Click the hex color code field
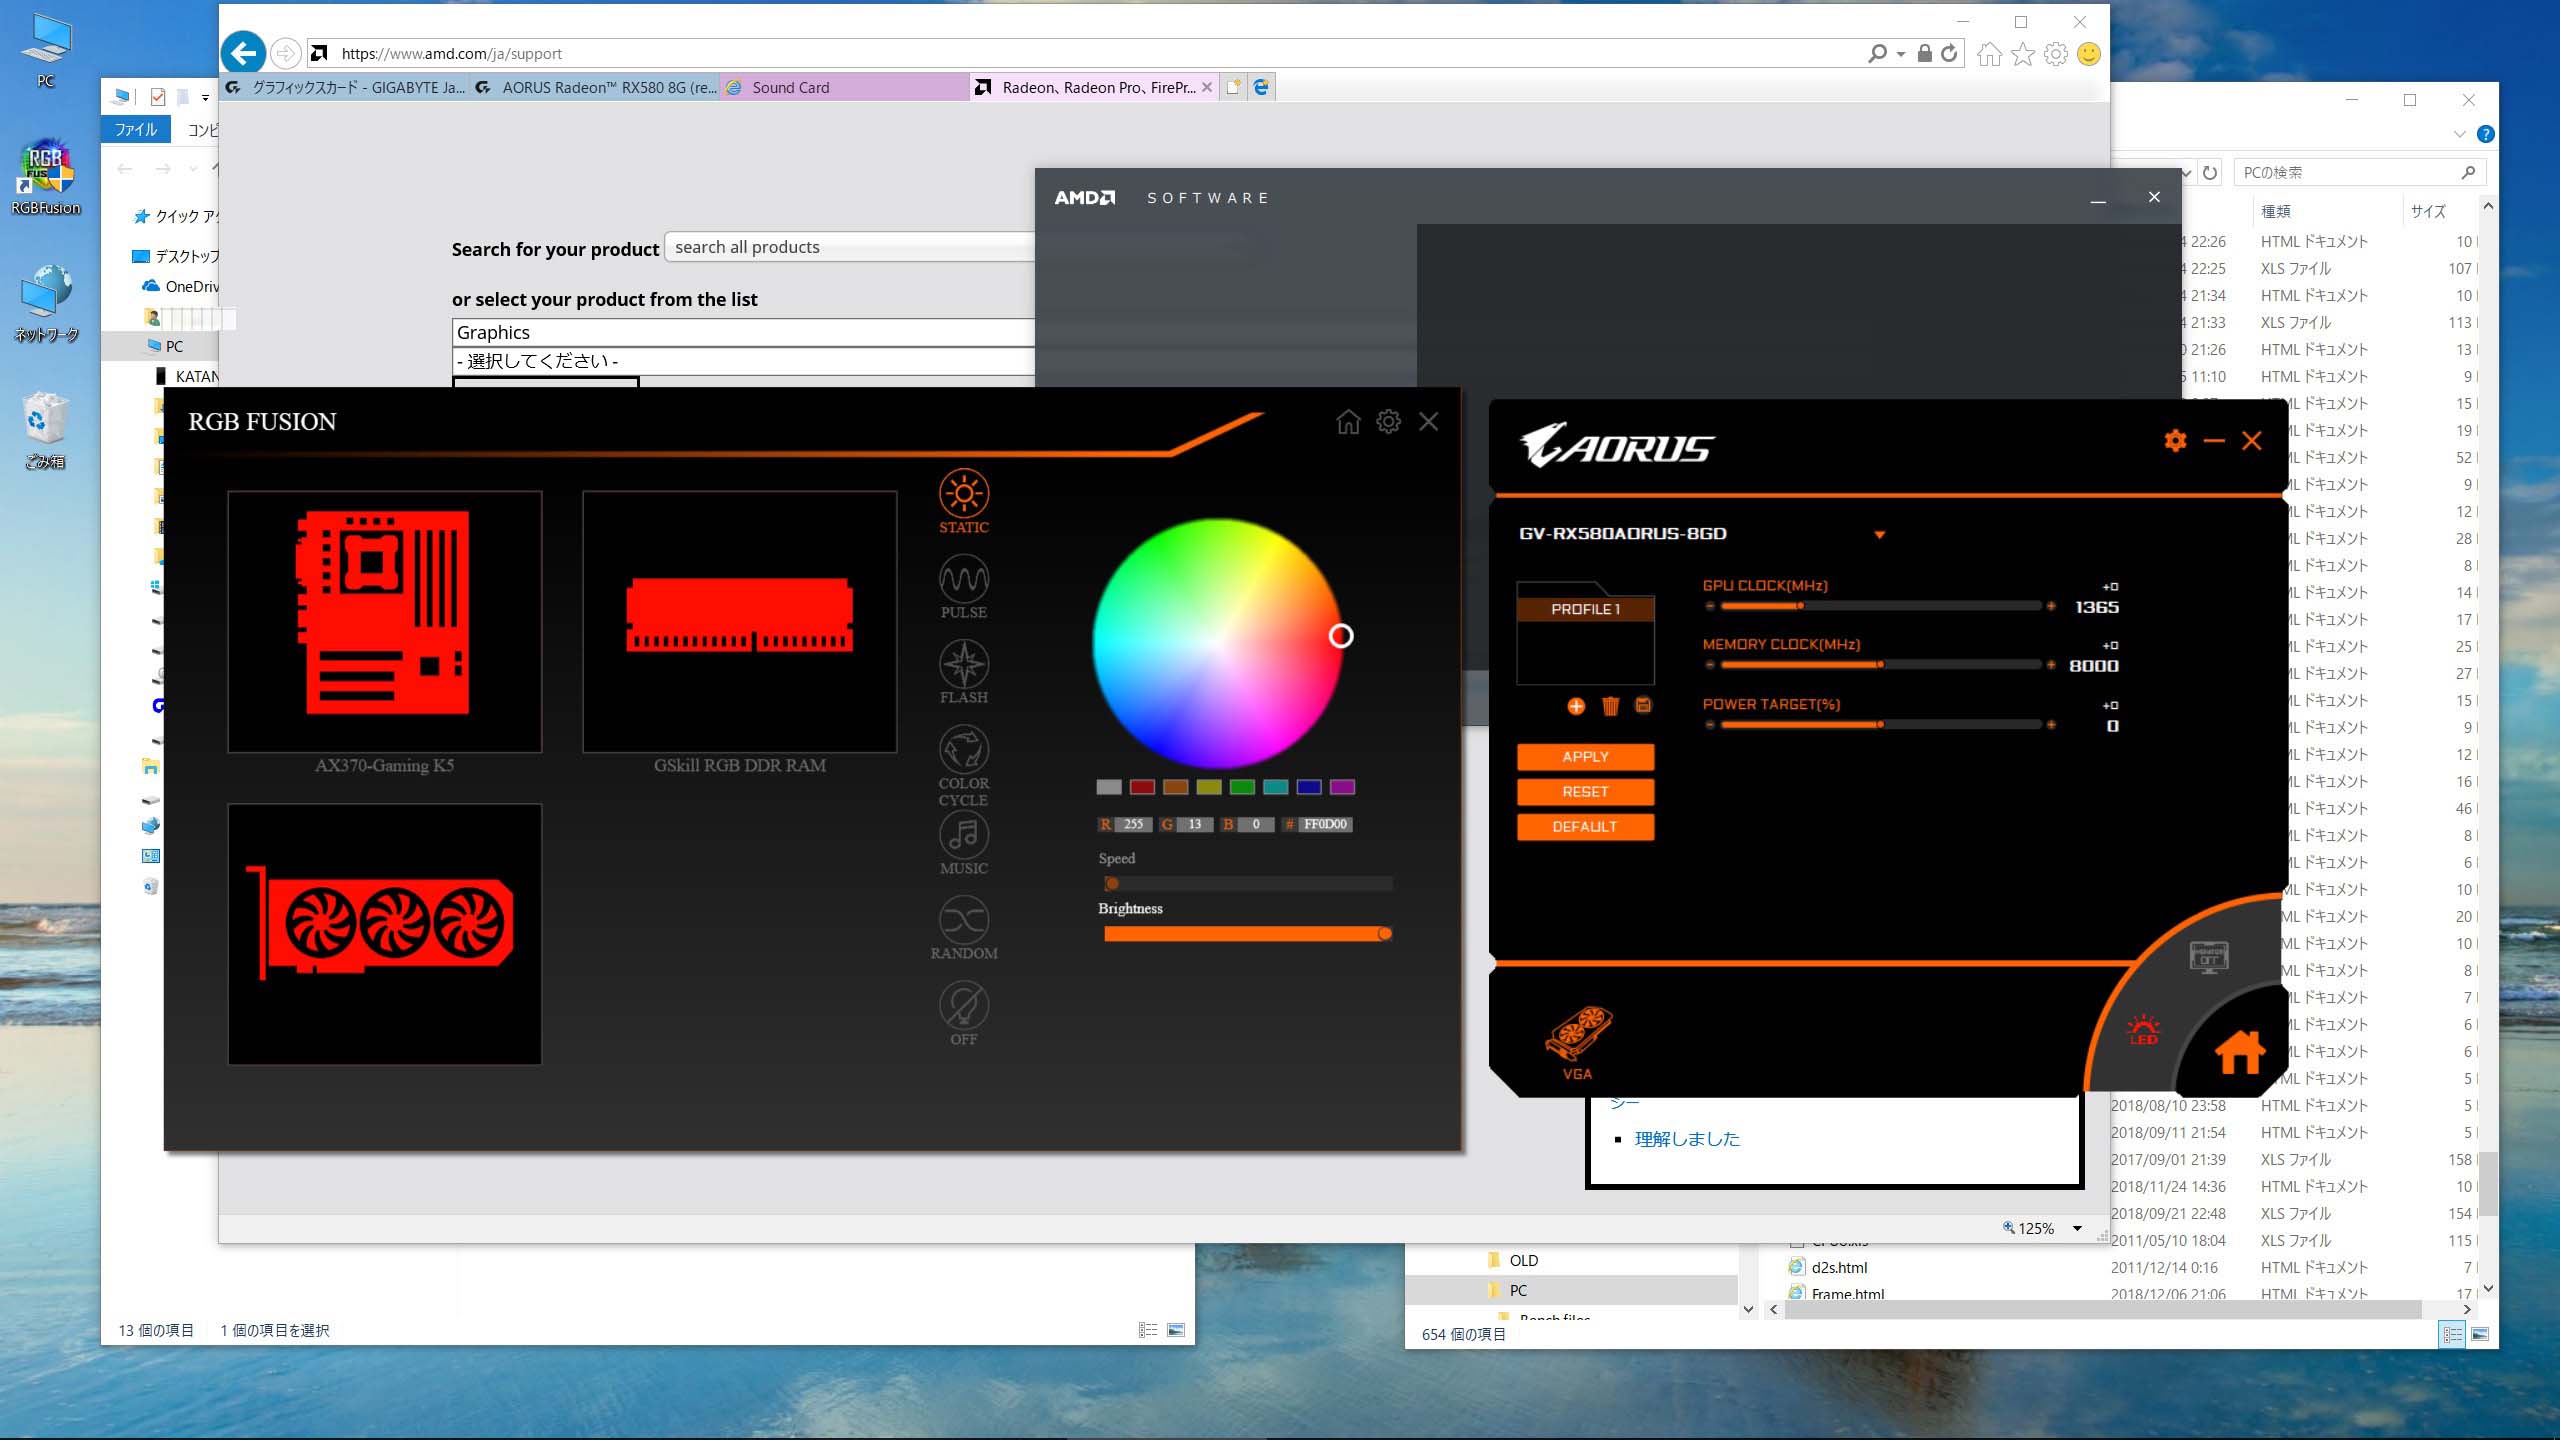This screenshot has width=2560, height=1440. pos(1325,825)
